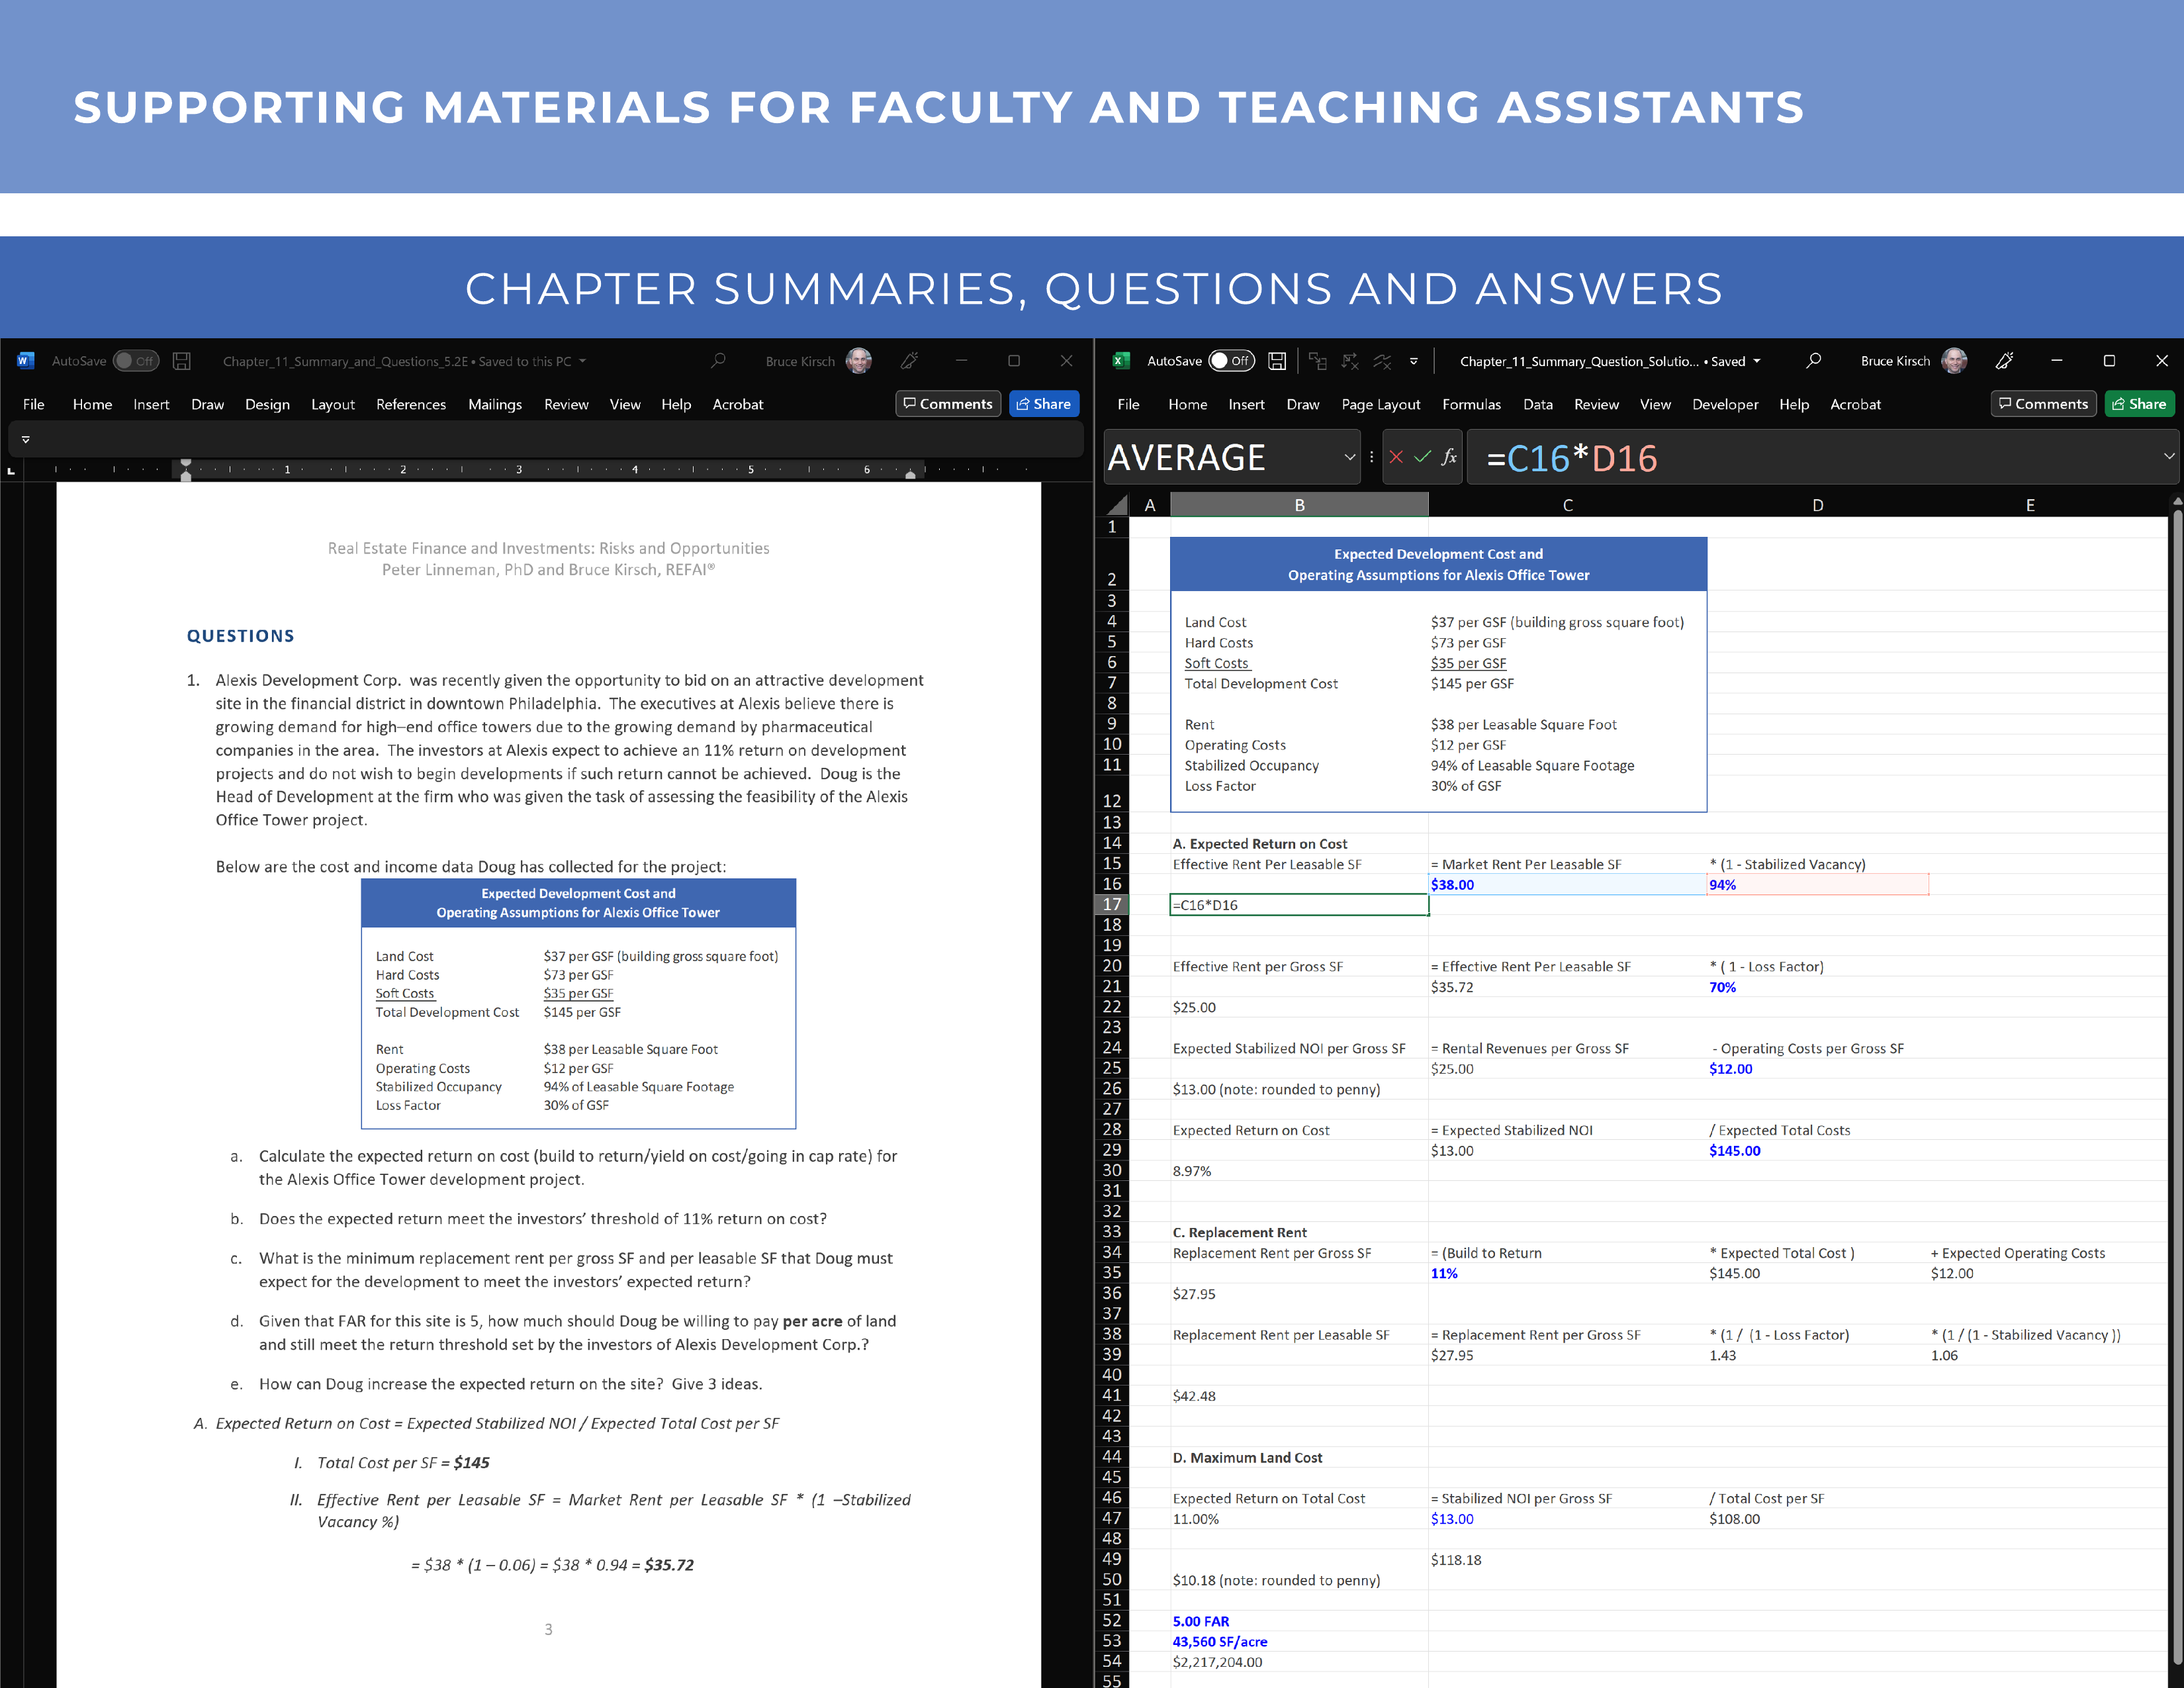Click the Excel app icon in title bar

point(1121,361)
